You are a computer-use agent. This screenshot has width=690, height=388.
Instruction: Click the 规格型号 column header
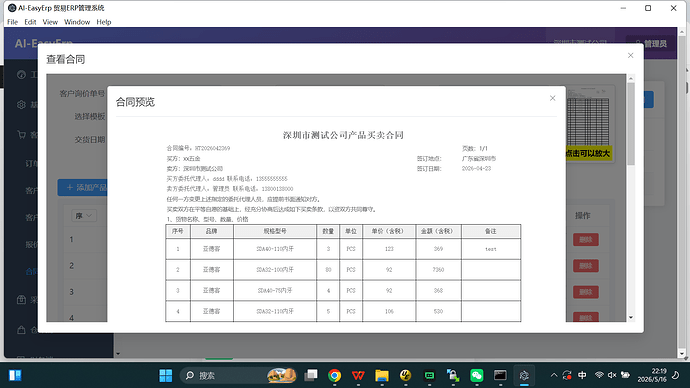click(x=275, y=231)
